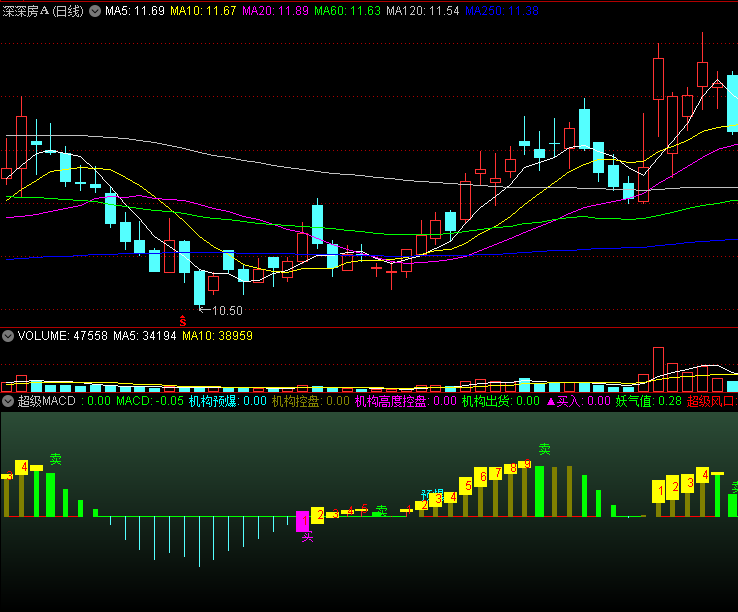Select the MA120: 11.54 label
This screenshot has height=612, width=738.
pyautogui.click(x=423, y=11)
